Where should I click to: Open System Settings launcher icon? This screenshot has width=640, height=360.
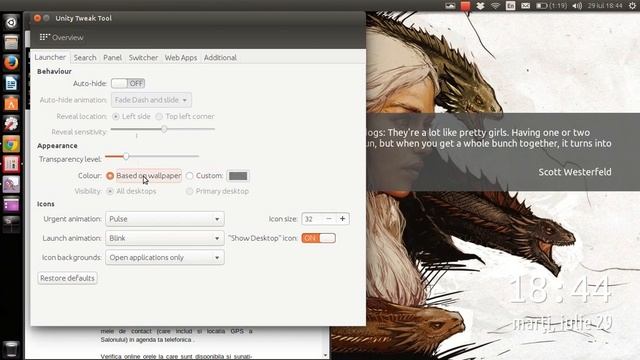11,124
